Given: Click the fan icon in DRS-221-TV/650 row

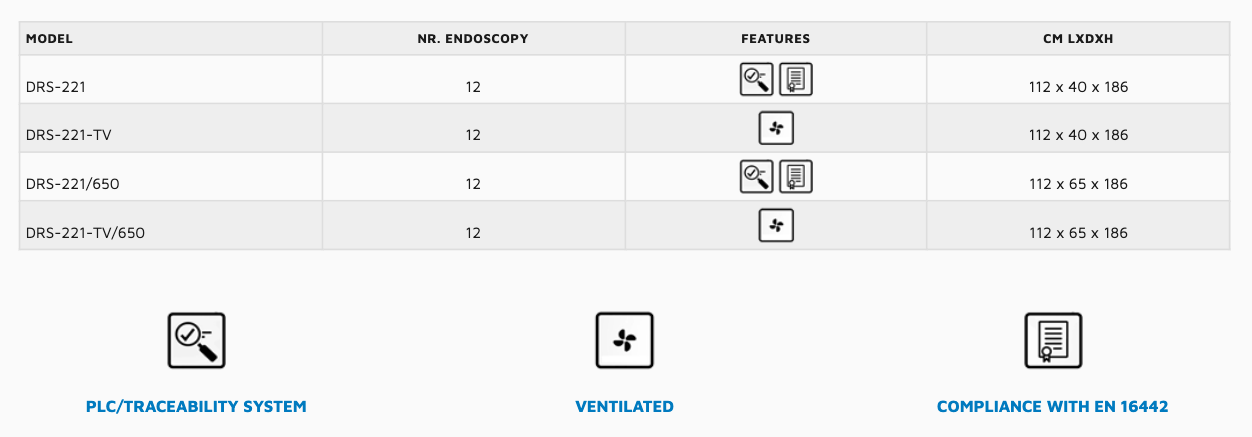Looking at the screenshot, I should coord(776,225).
